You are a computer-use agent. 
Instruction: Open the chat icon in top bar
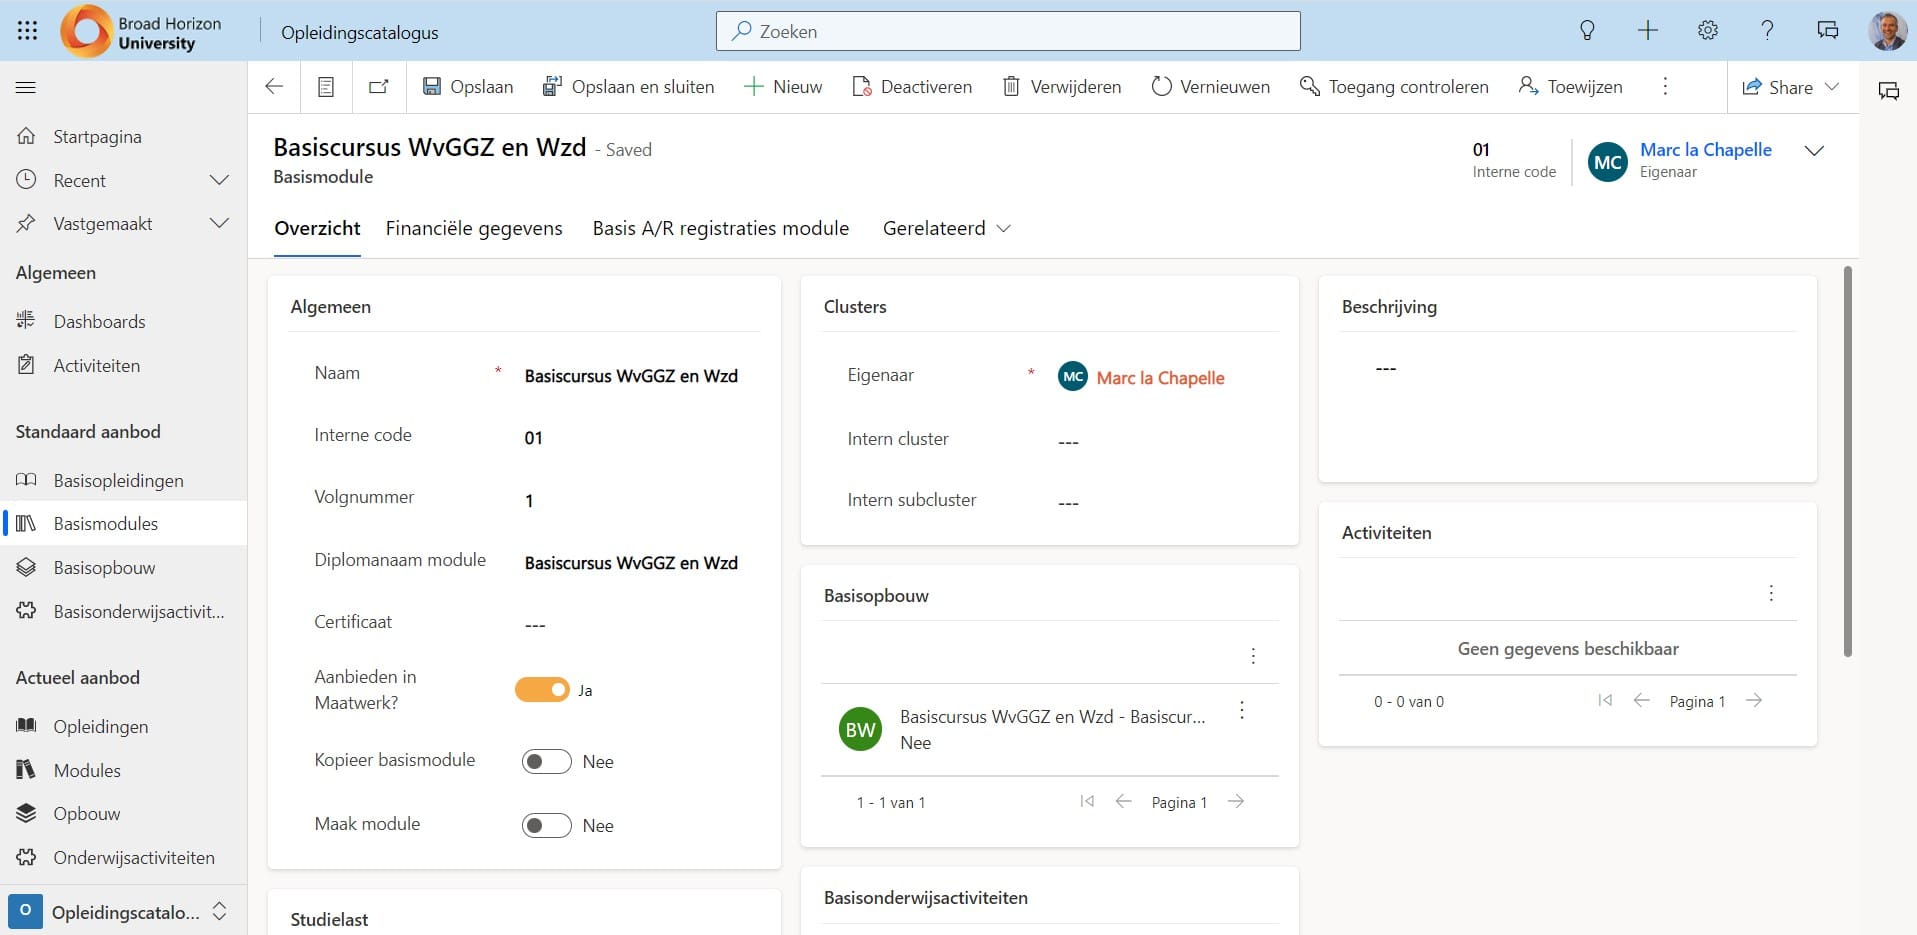(x=1828, y=31)
